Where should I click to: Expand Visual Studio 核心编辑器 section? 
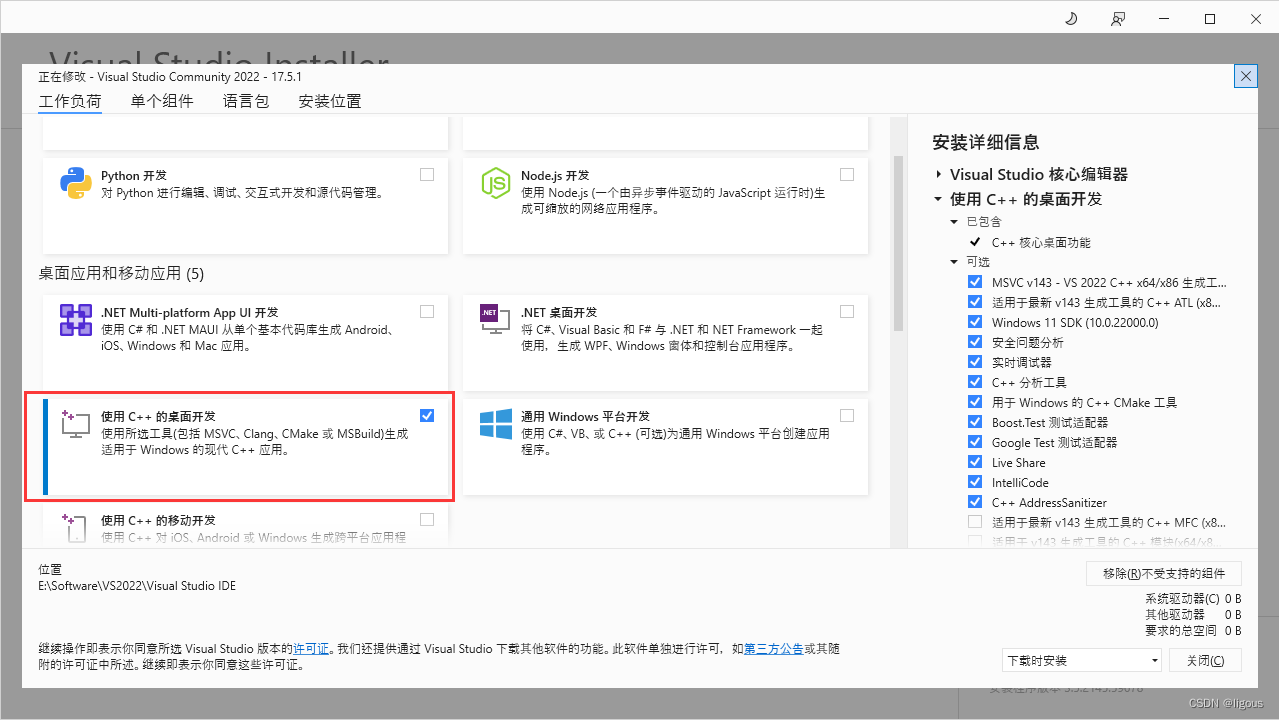(939, 174)
